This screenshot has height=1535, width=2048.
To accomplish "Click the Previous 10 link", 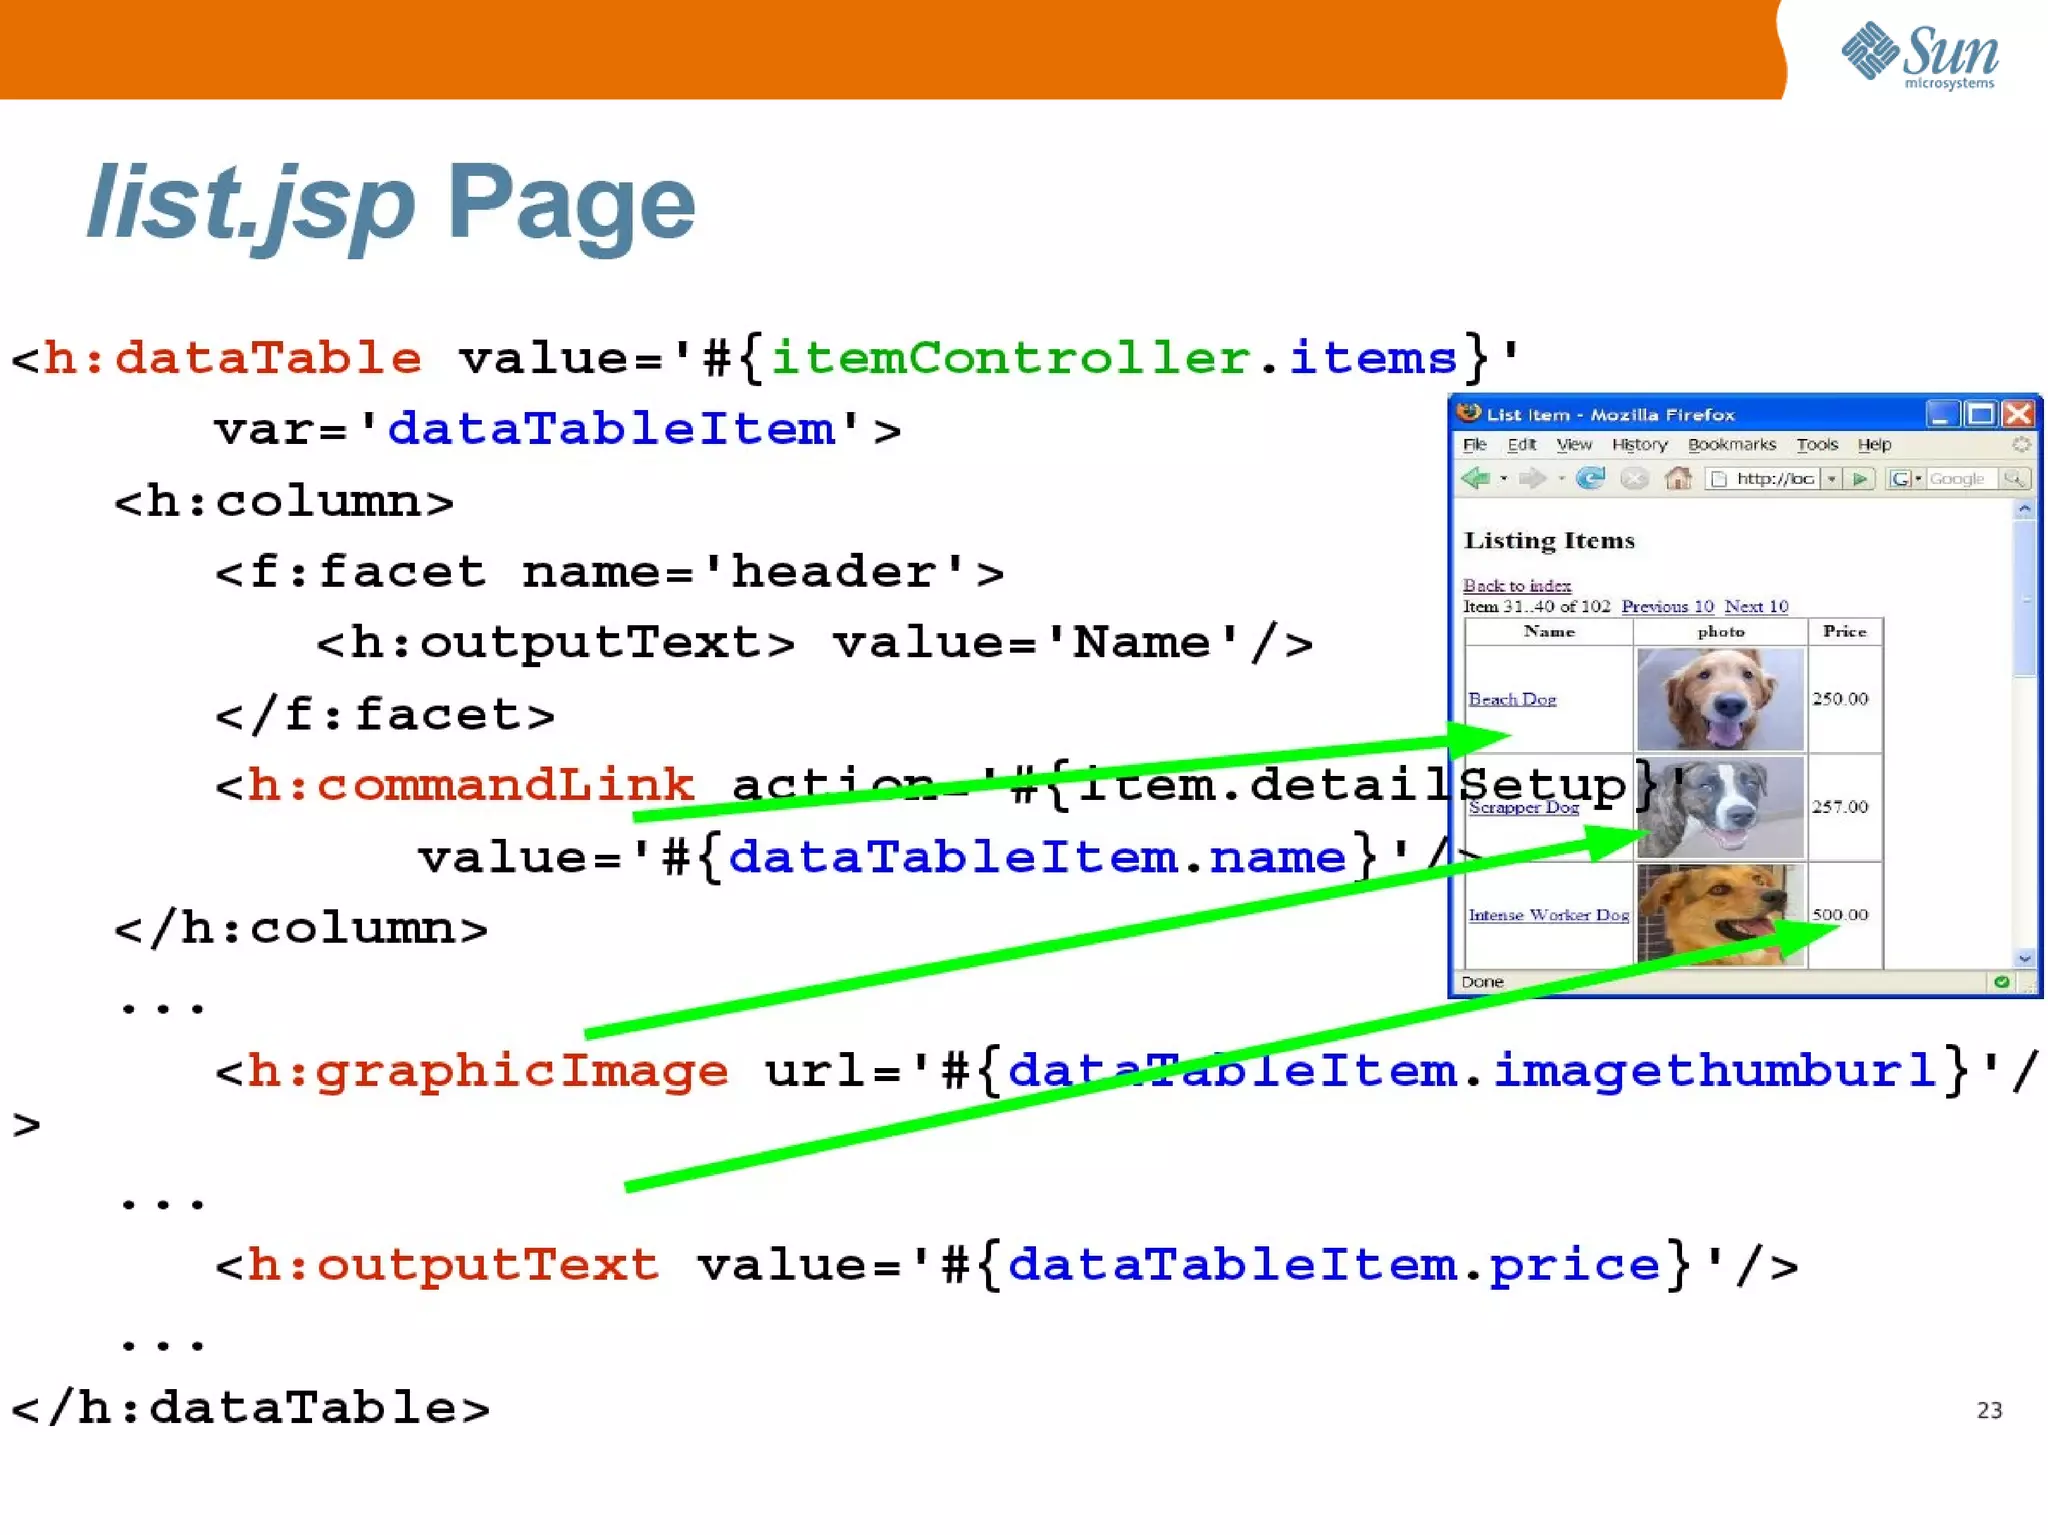I will [x=1667, y=607].
